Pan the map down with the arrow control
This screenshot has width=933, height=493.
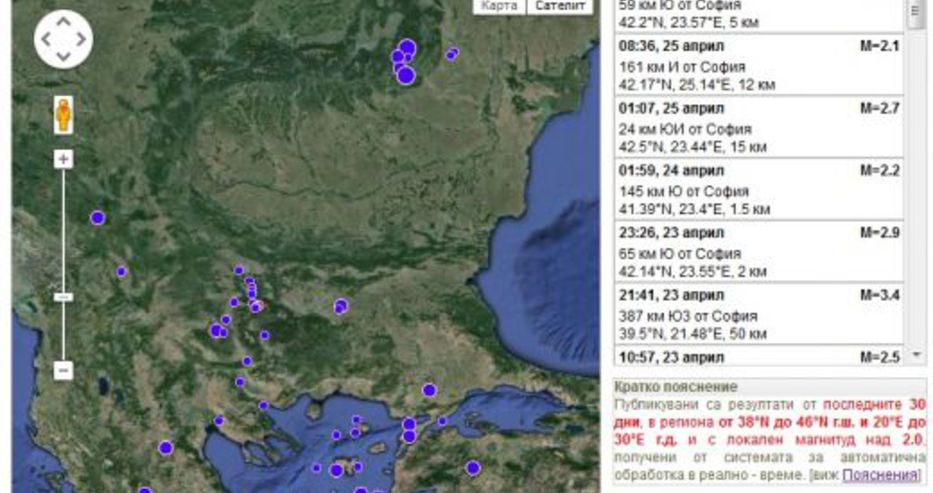pos(63,58)
